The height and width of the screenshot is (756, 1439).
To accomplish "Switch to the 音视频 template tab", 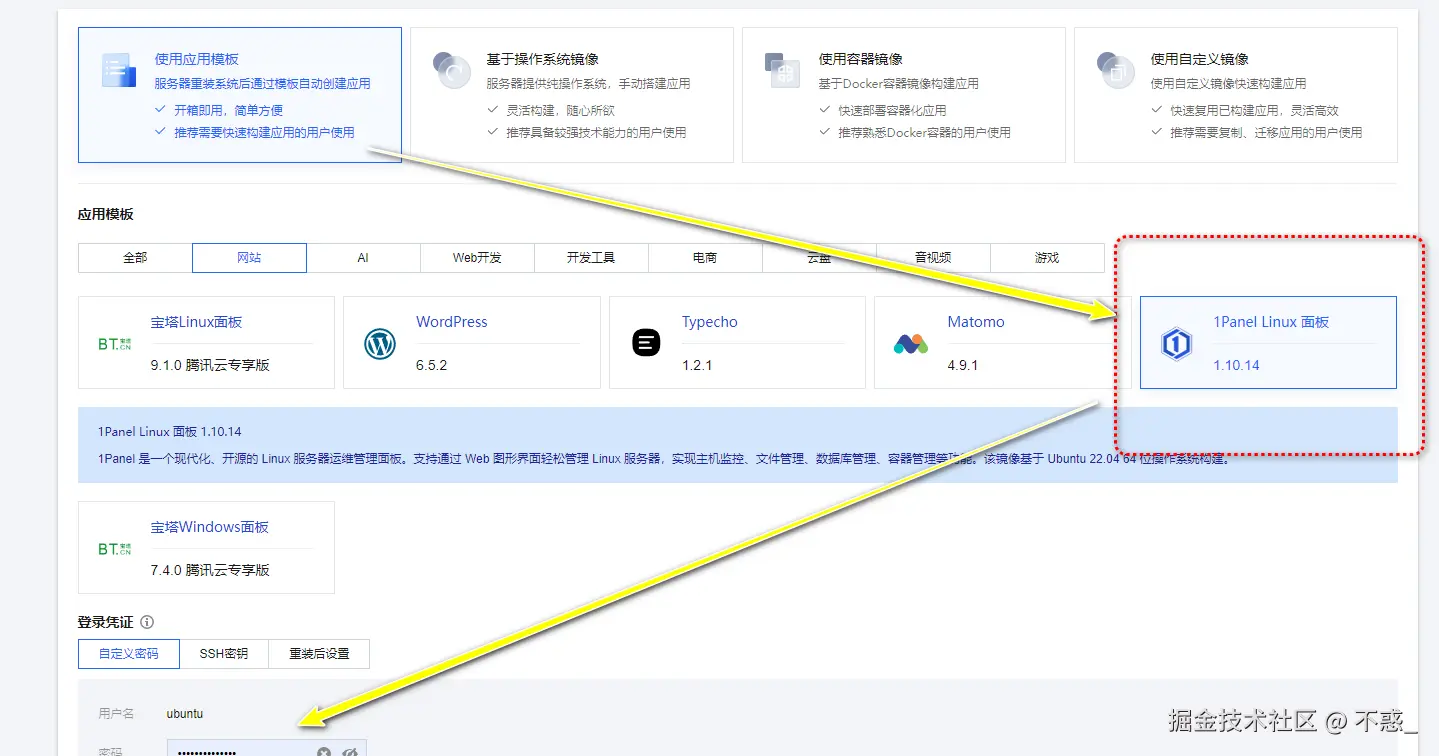I will [x=933, y=258].
